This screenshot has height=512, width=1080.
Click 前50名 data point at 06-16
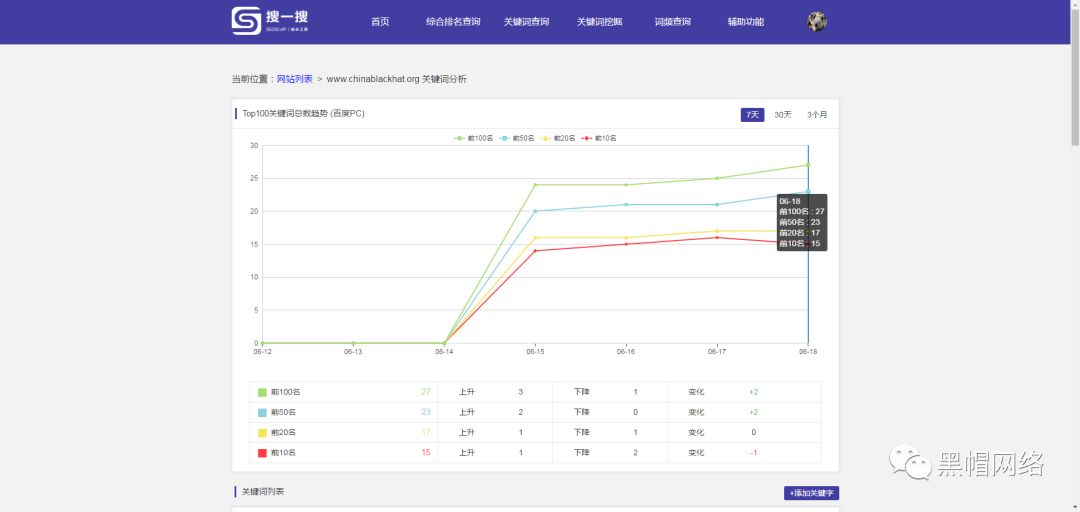click(x=626, y=205)
